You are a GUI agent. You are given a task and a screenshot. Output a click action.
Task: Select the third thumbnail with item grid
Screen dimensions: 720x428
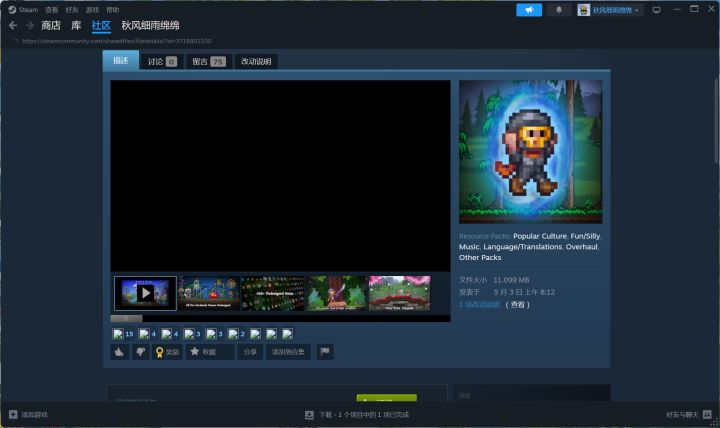click(273, 293)
